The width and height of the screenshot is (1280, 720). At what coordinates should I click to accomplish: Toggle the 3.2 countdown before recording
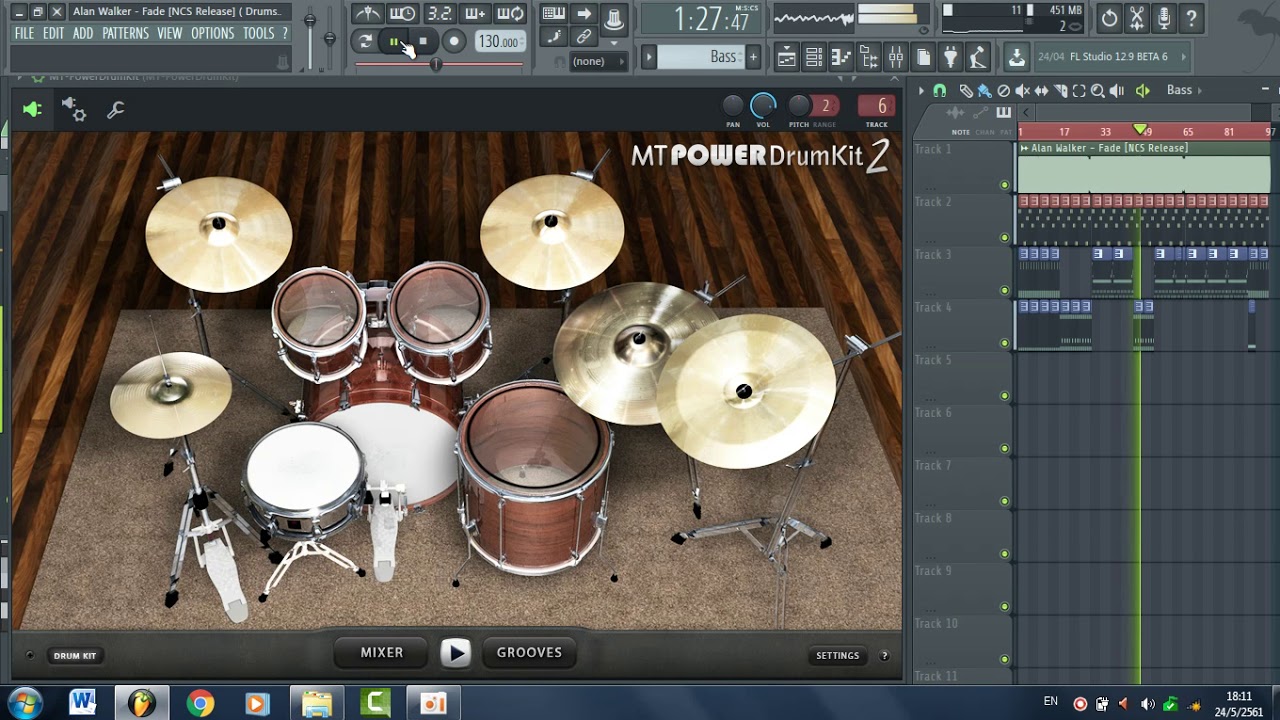(439, 14)
